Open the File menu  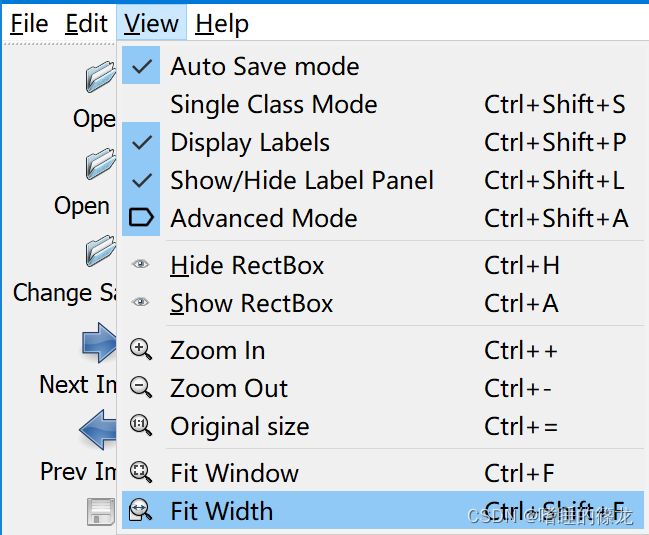(x=29, y=23)
